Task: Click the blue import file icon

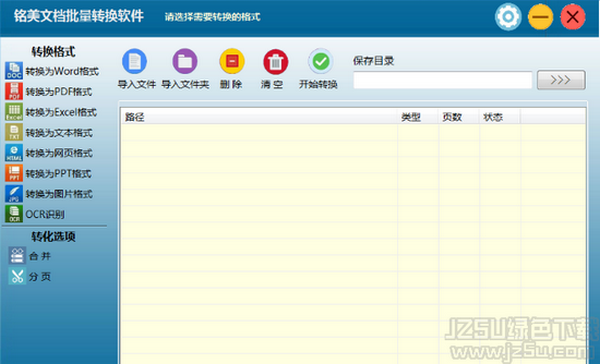Action: pyautogui.click(x=134, y=61)
